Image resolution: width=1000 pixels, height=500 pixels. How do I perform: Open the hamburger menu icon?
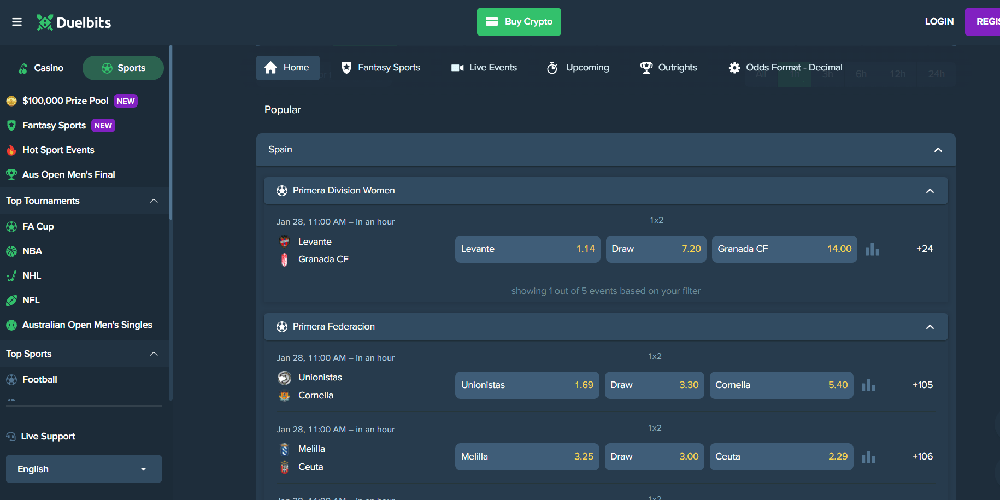tap(16, 22)
